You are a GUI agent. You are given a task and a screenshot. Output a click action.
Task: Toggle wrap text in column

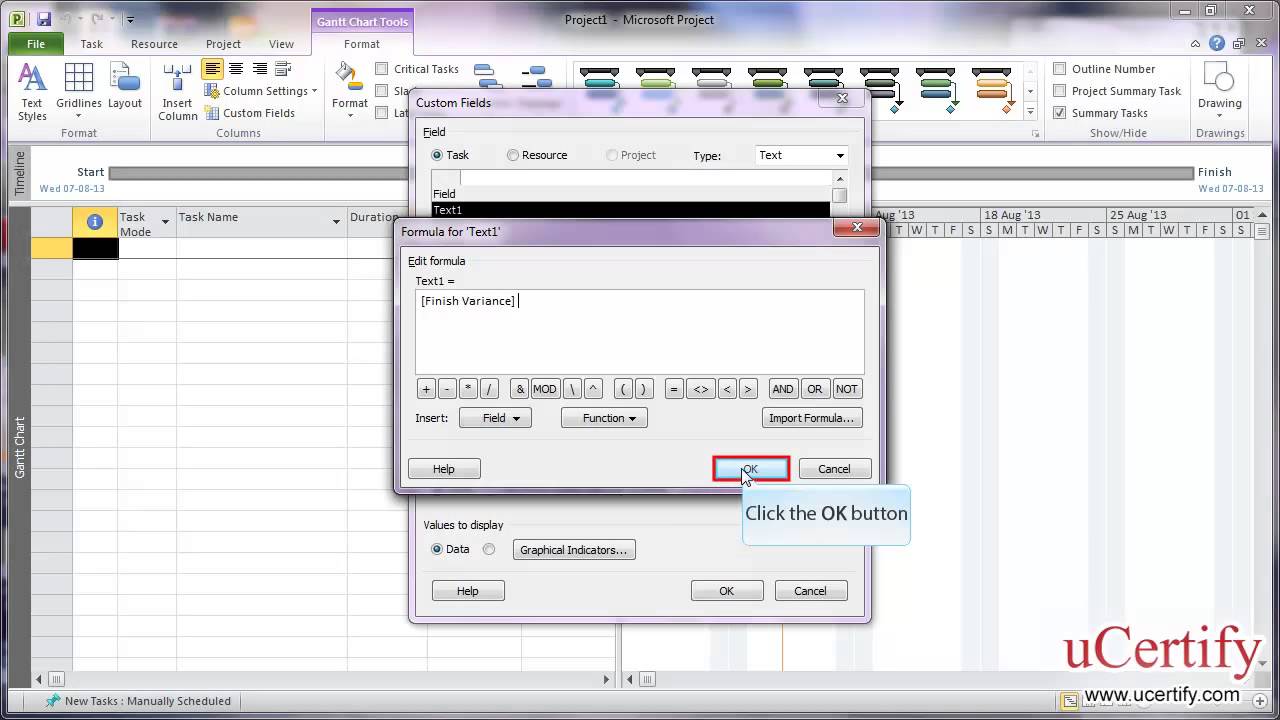click(284, 69)
